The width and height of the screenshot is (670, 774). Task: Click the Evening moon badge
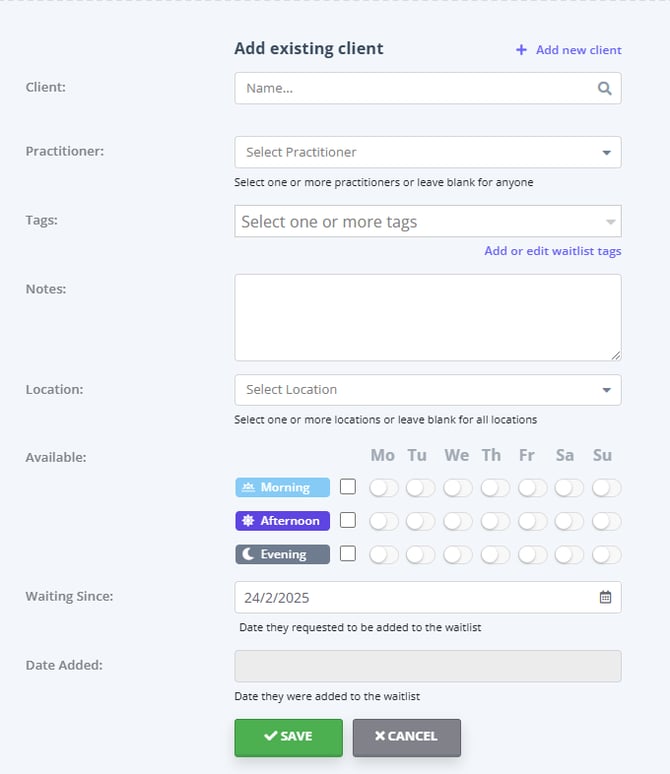coord(282,554)
